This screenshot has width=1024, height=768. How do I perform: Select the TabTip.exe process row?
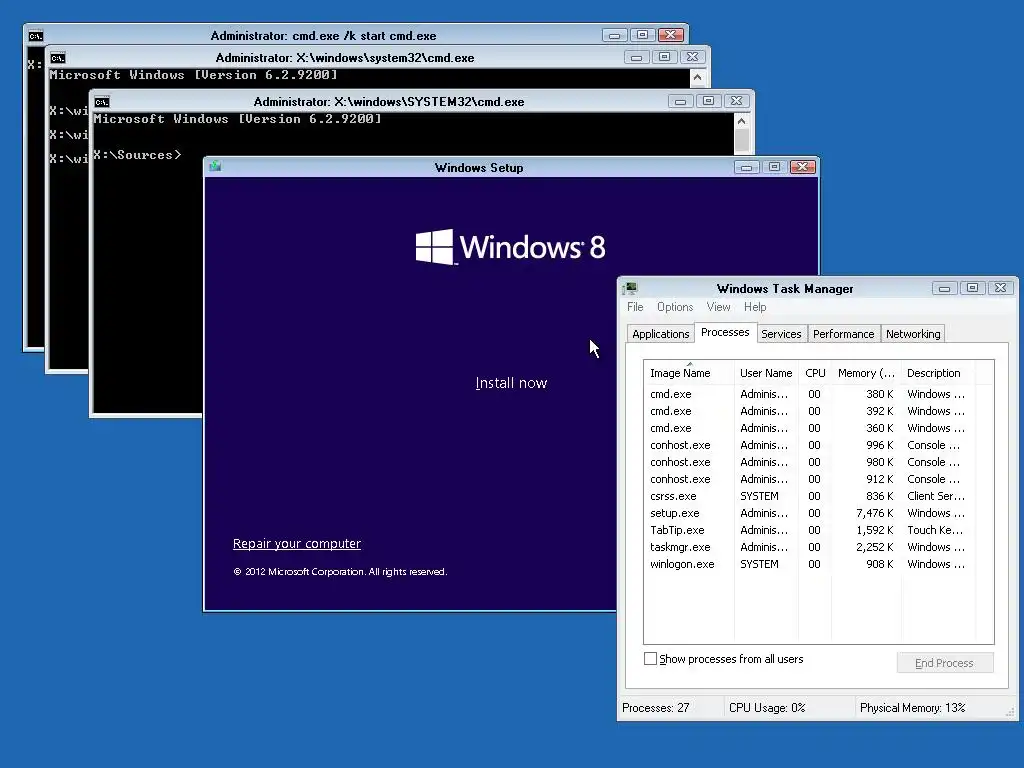pos(810,530)
